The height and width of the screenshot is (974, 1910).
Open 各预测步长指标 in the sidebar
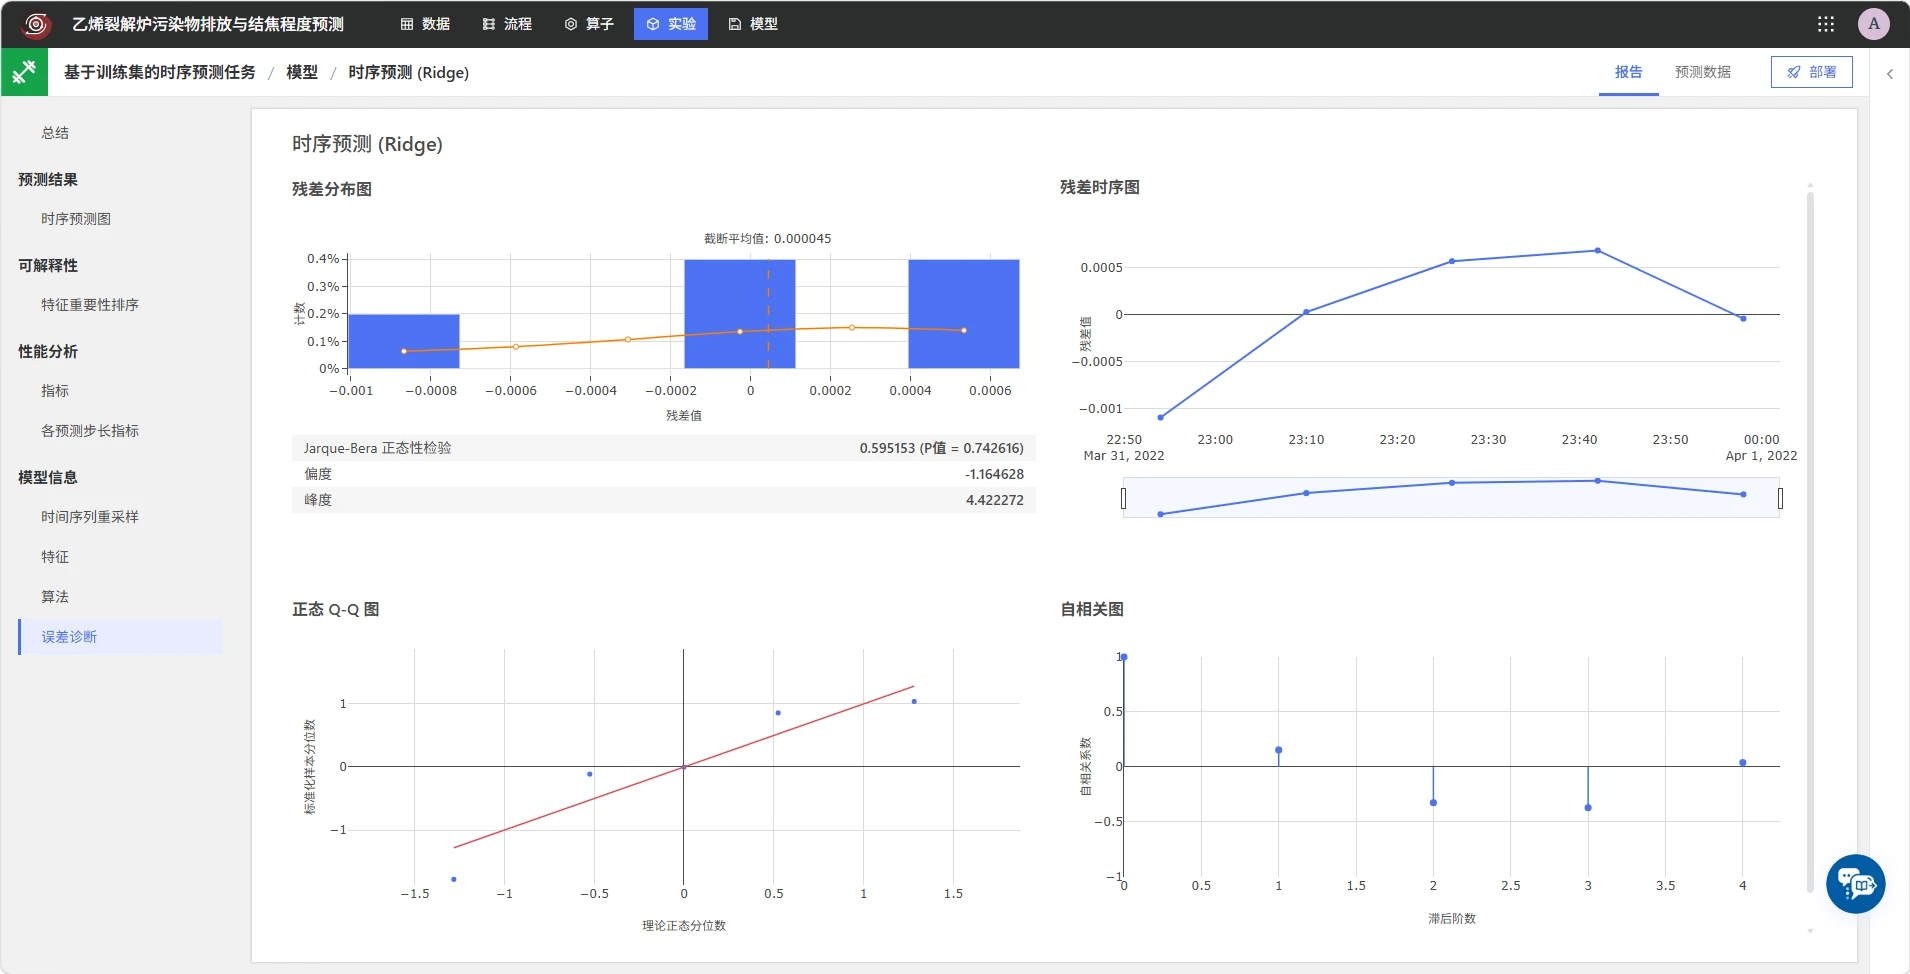click(90, 431)
